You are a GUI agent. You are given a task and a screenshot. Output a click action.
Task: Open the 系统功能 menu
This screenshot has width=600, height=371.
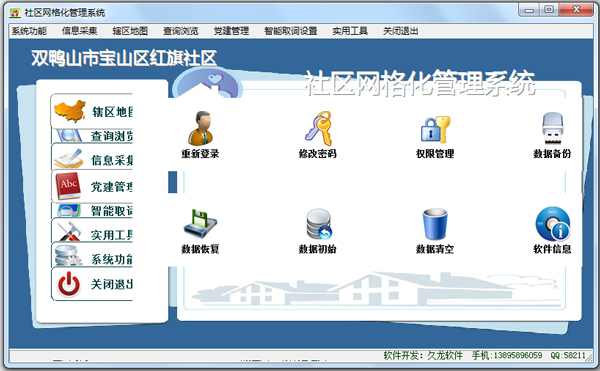(x=29, y=31)
